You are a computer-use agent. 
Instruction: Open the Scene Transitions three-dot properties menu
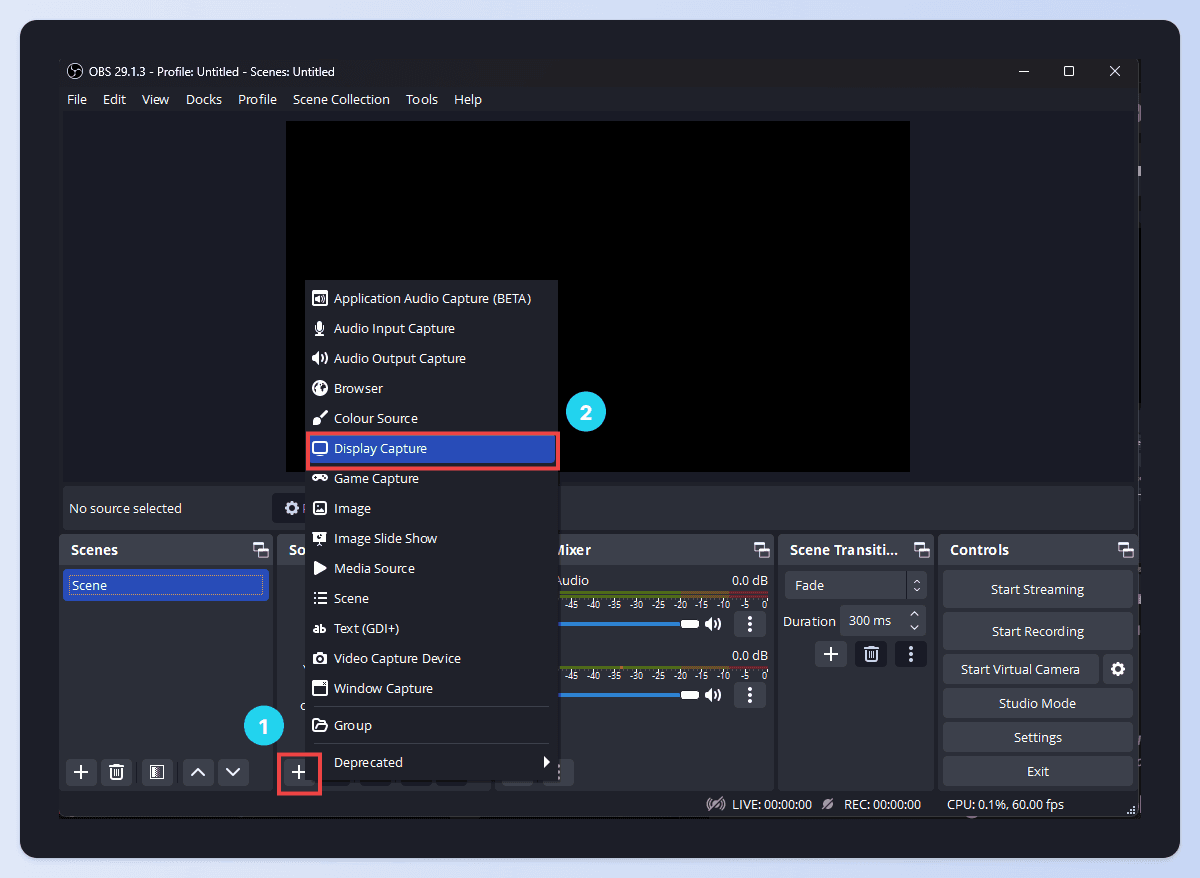point(910,654)
